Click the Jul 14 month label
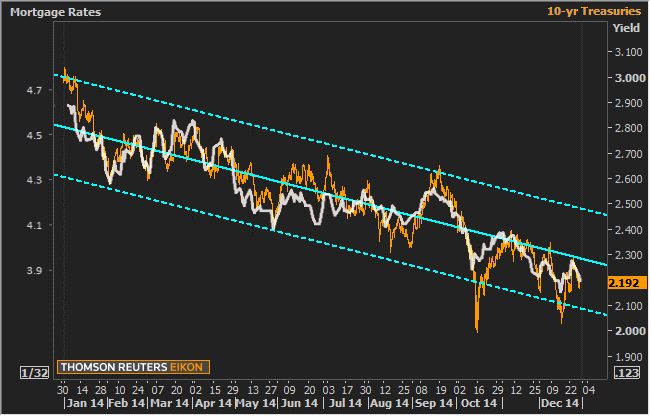Screen dimensions: 651x417 click(345, 404)
